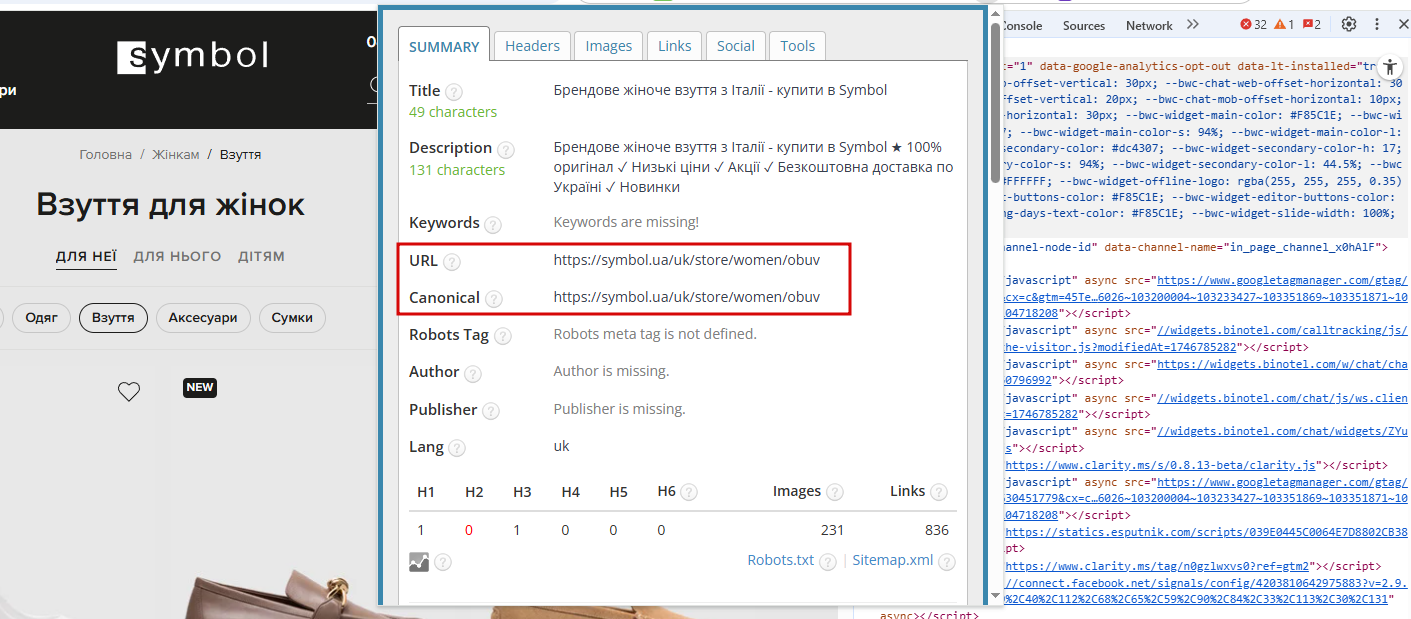1411x619 pixels.
Task: Add product to wishlist with heart icon
Action: point(129,392)
